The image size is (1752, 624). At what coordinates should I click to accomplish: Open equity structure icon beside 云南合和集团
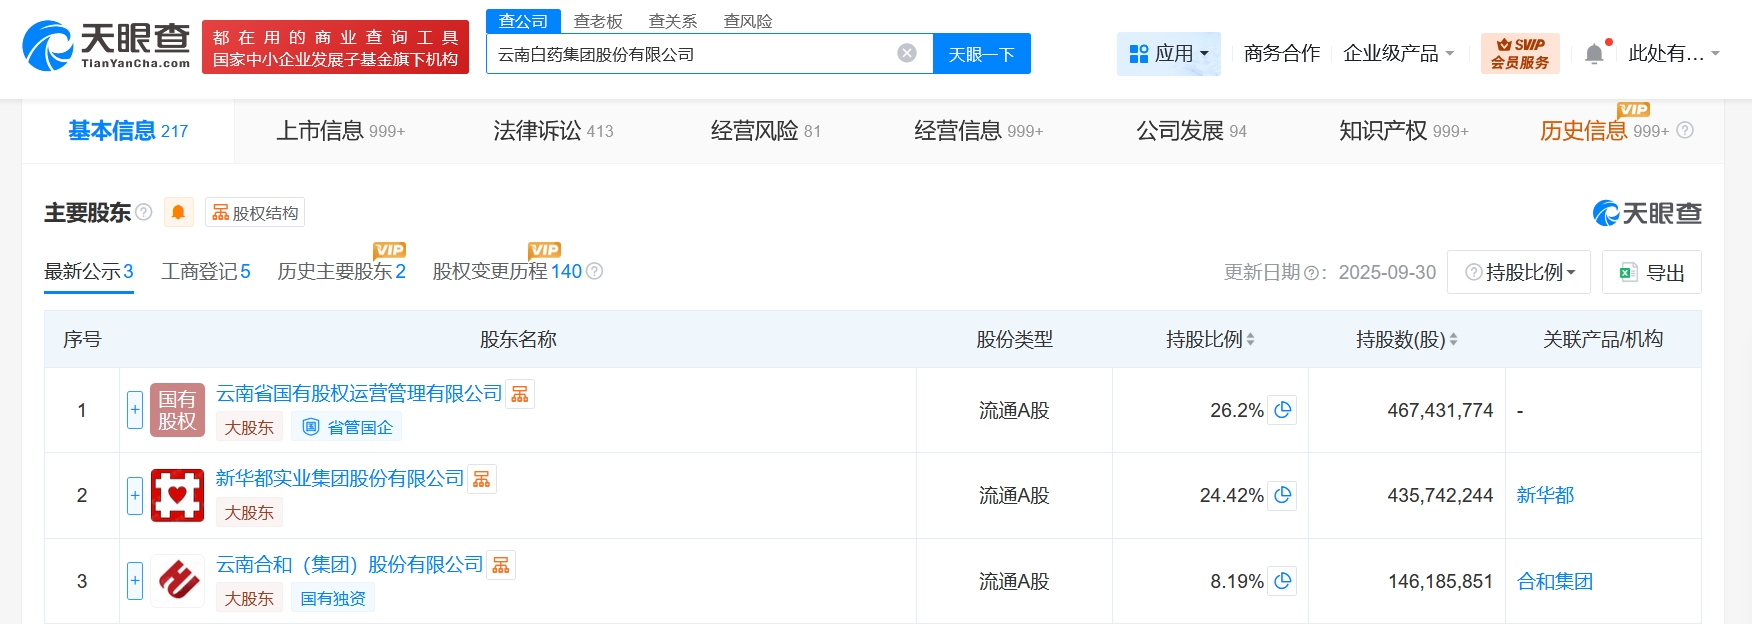(x=501, y=566)
